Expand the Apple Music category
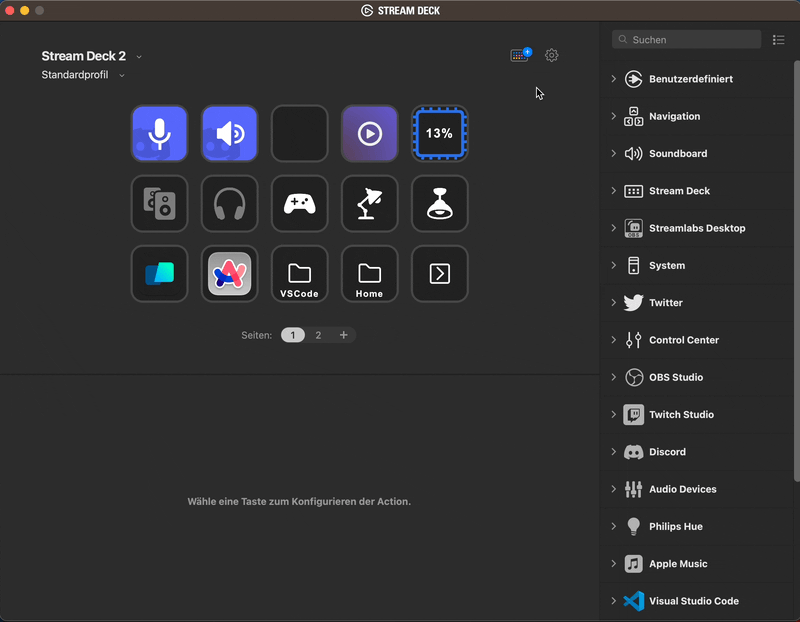The width and height of the screenshot is (800, 622). [614, 564]
